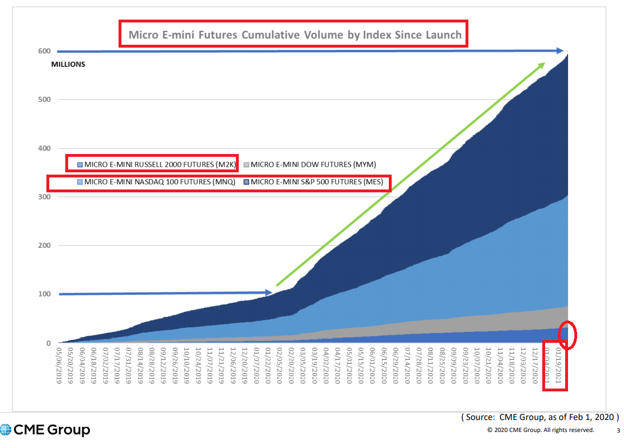This screenshot has height=448, width=624.
Task: Click the 09/09/2020 date on the x-axis
Action: 452,366
